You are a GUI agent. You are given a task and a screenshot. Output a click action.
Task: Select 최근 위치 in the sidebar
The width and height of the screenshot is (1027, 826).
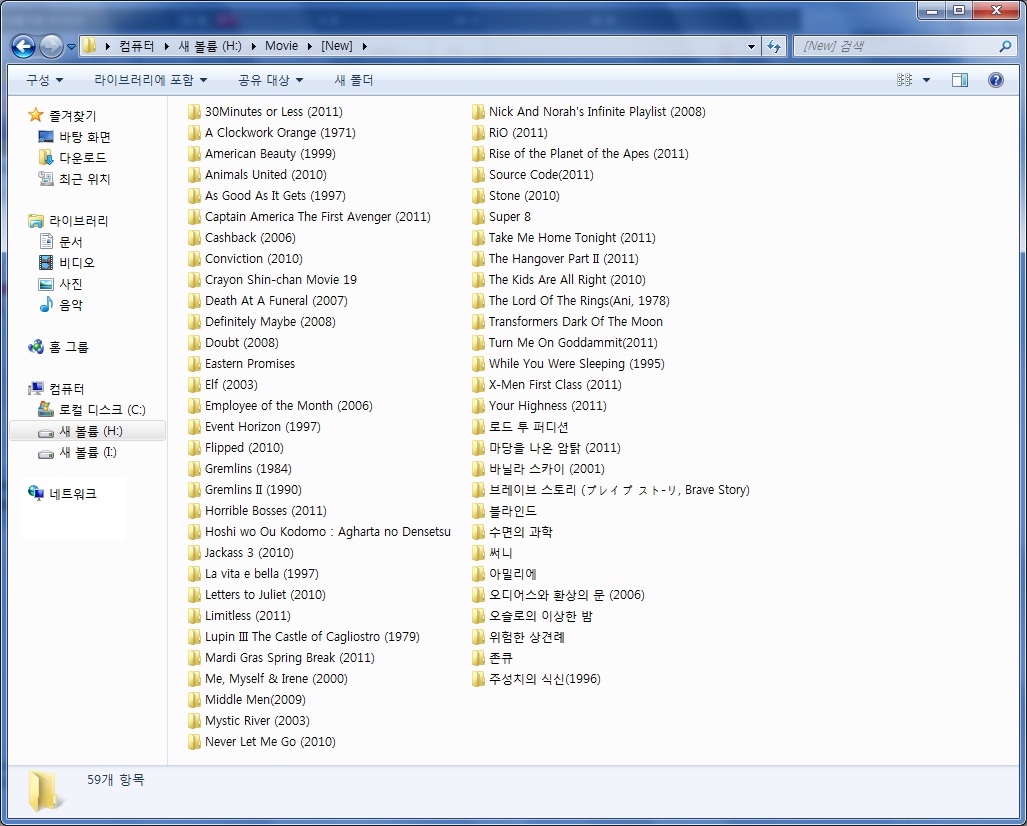point(85,179)
